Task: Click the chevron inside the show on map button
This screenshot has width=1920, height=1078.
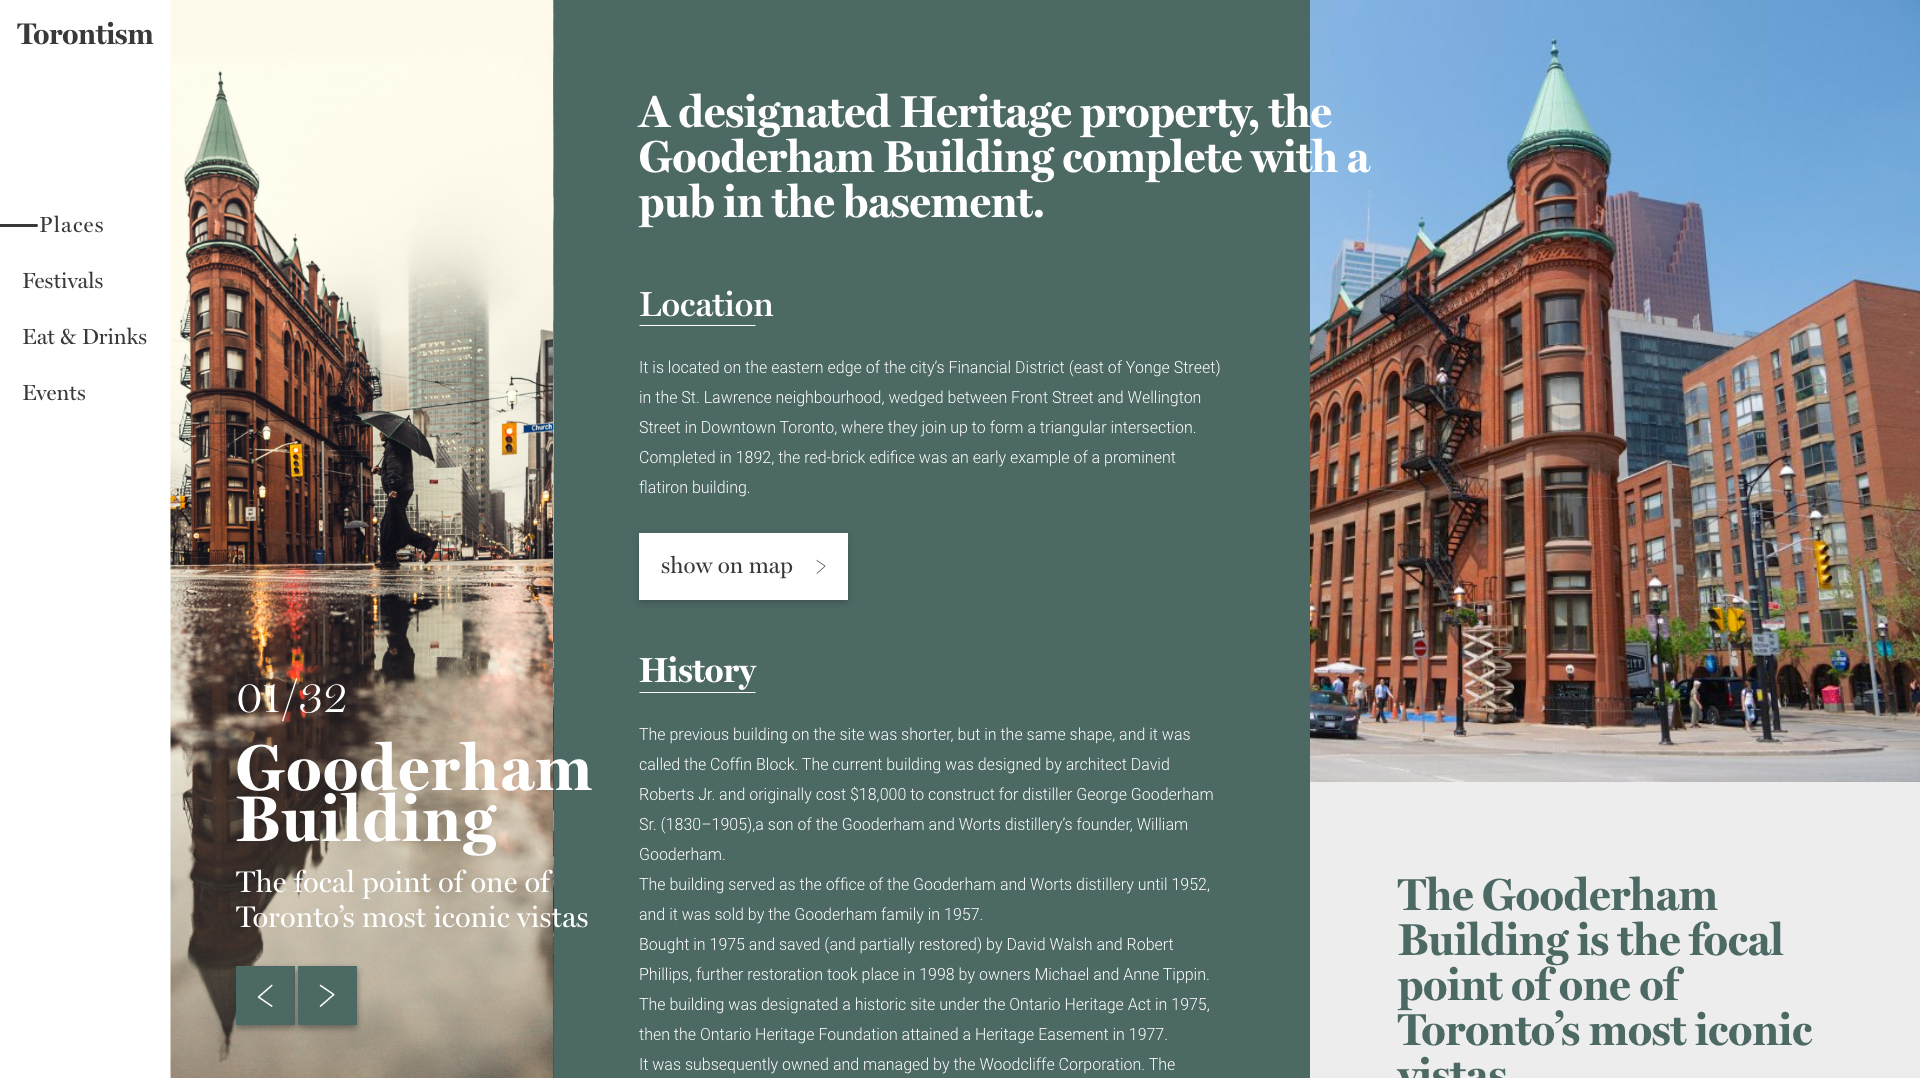Action: [821, 567]
